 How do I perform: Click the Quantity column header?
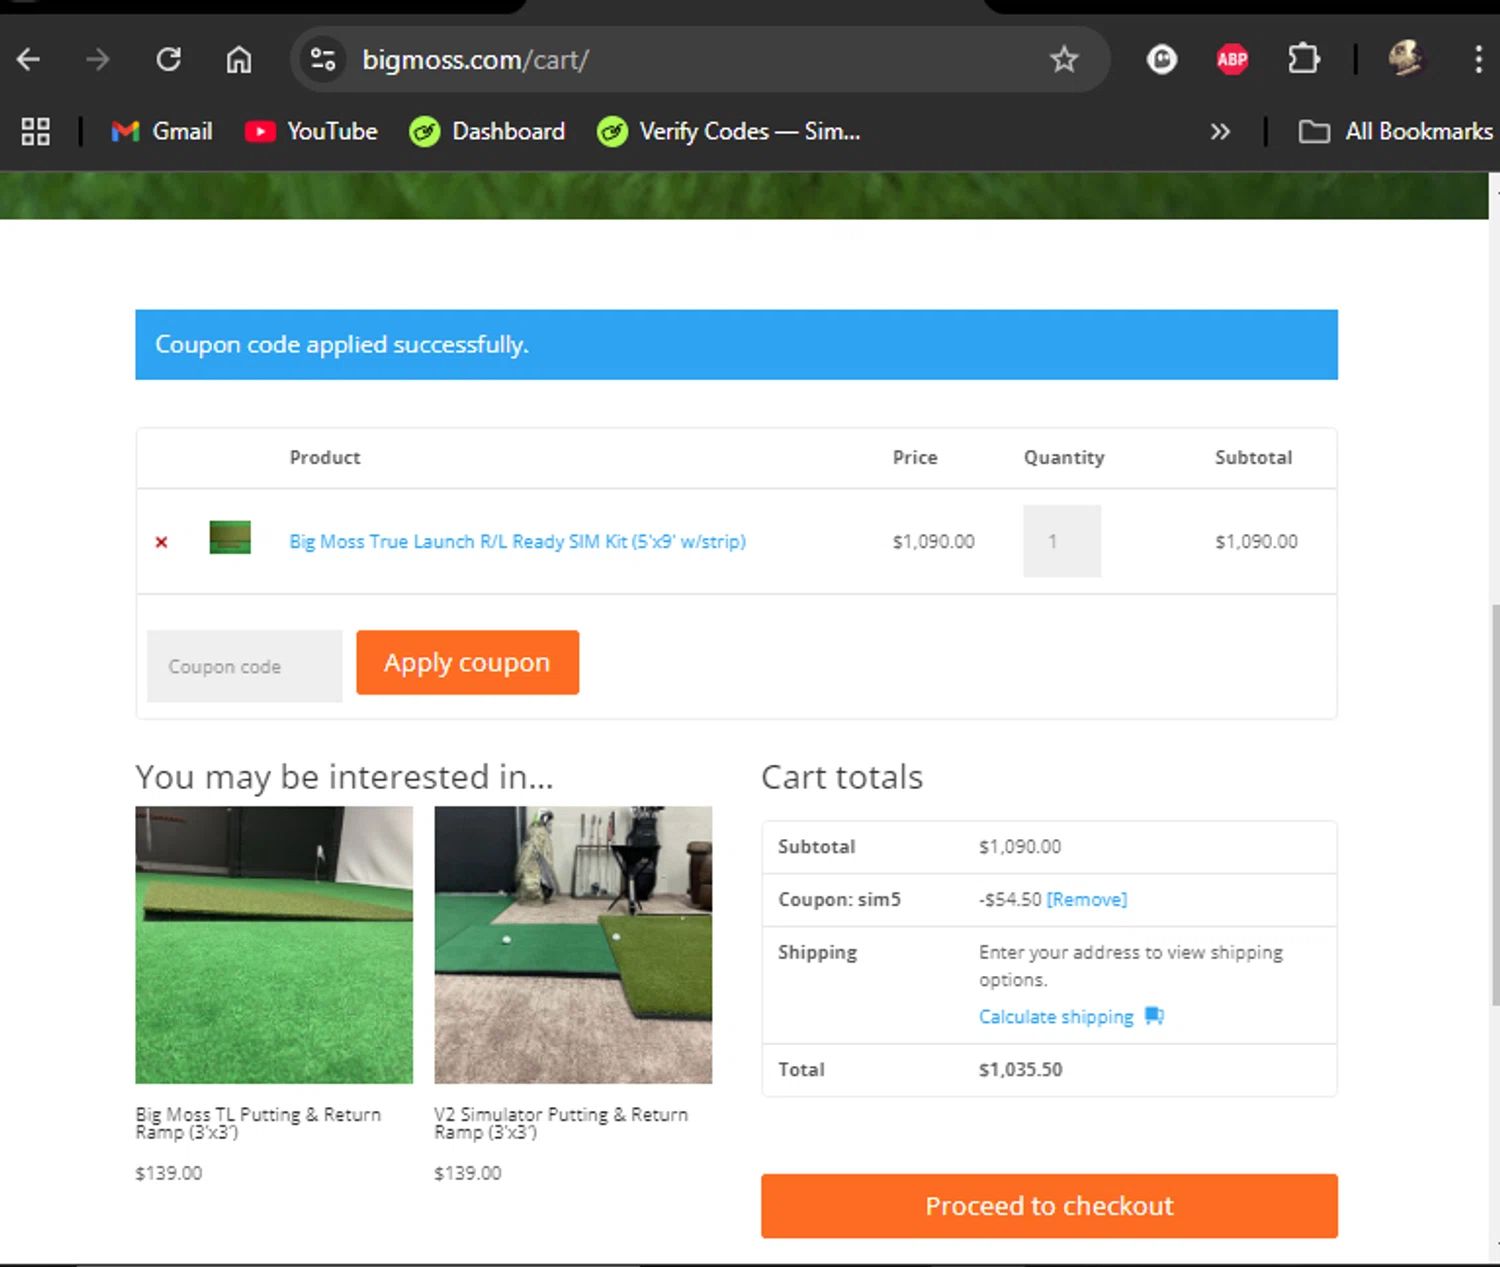(1064, 458)
